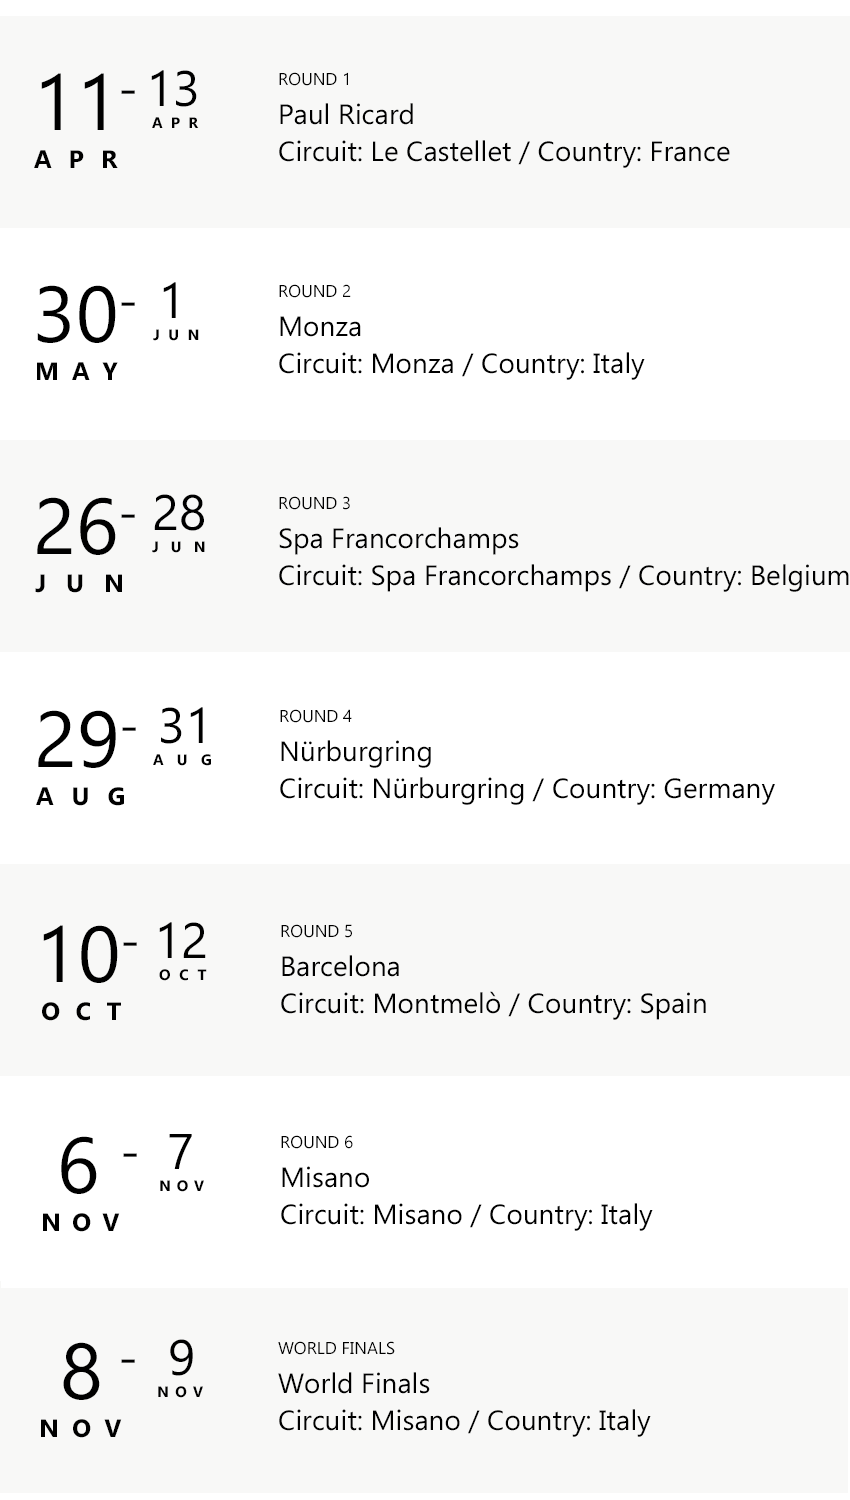Screen dimensions: 850x1500
Task: Click the 30 MAY start date
Action: (77, 330)
